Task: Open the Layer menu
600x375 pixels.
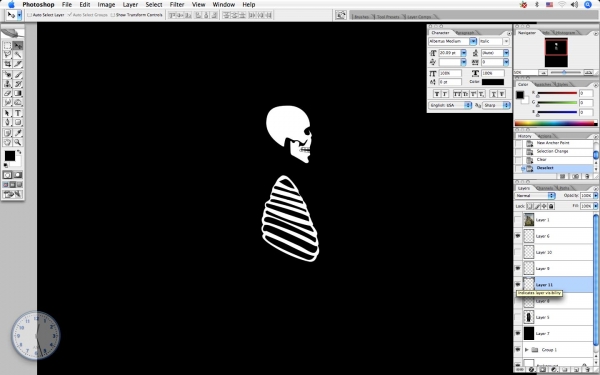Action: click(x=130, y=5)
